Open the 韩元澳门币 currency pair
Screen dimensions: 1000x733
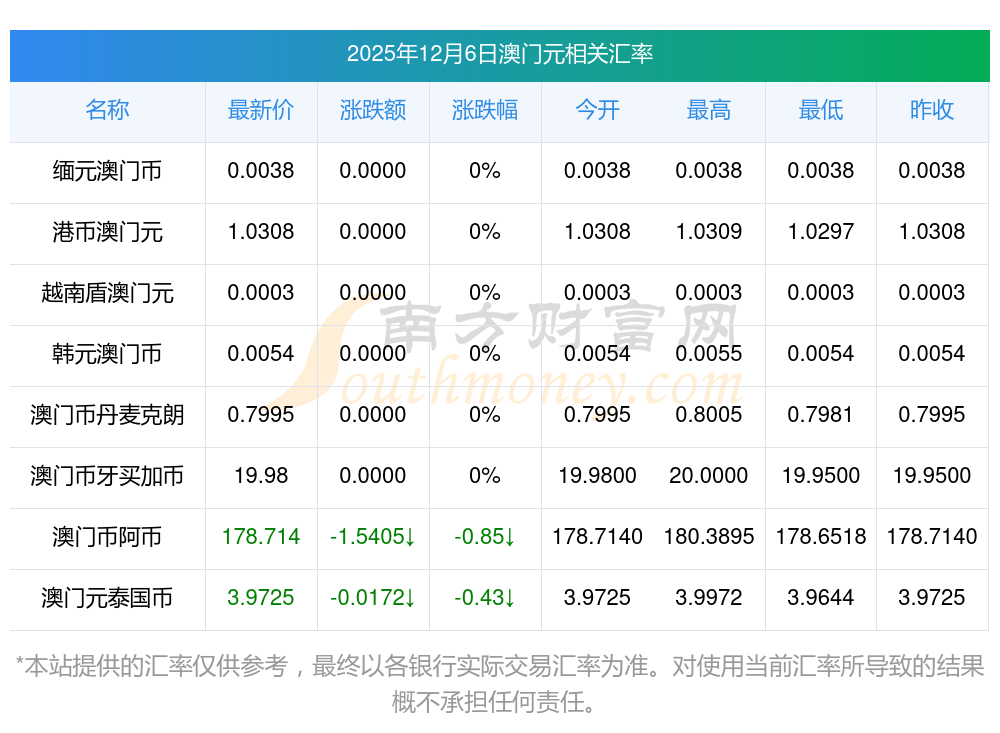coord(107,354)
